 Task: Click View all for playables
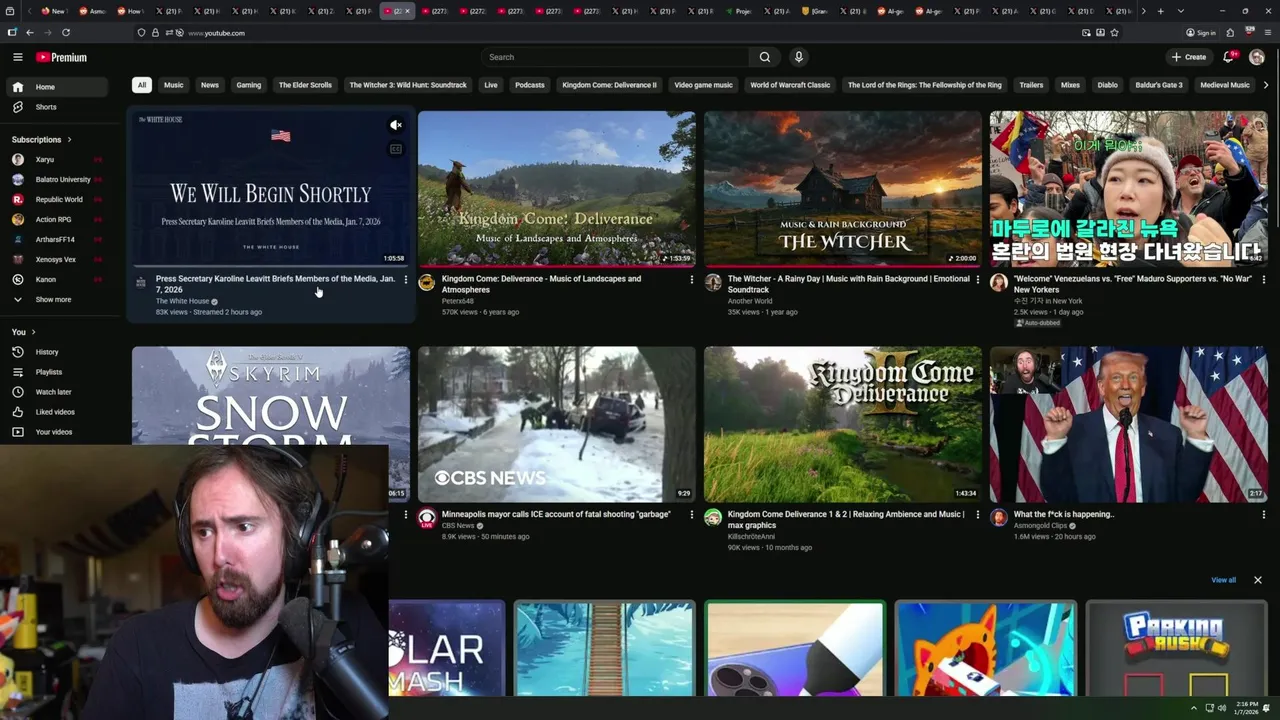tap(1223, 580)
